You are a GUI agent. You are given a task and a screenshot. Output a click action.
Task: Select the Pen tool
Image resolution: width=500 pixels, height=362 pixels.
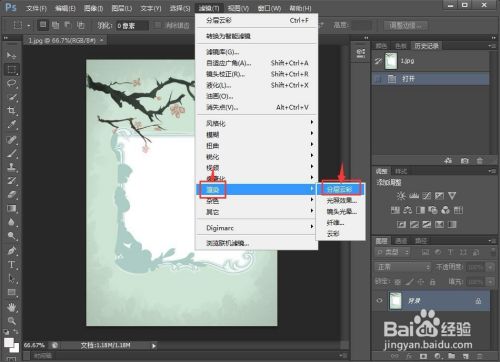point(12,250)
